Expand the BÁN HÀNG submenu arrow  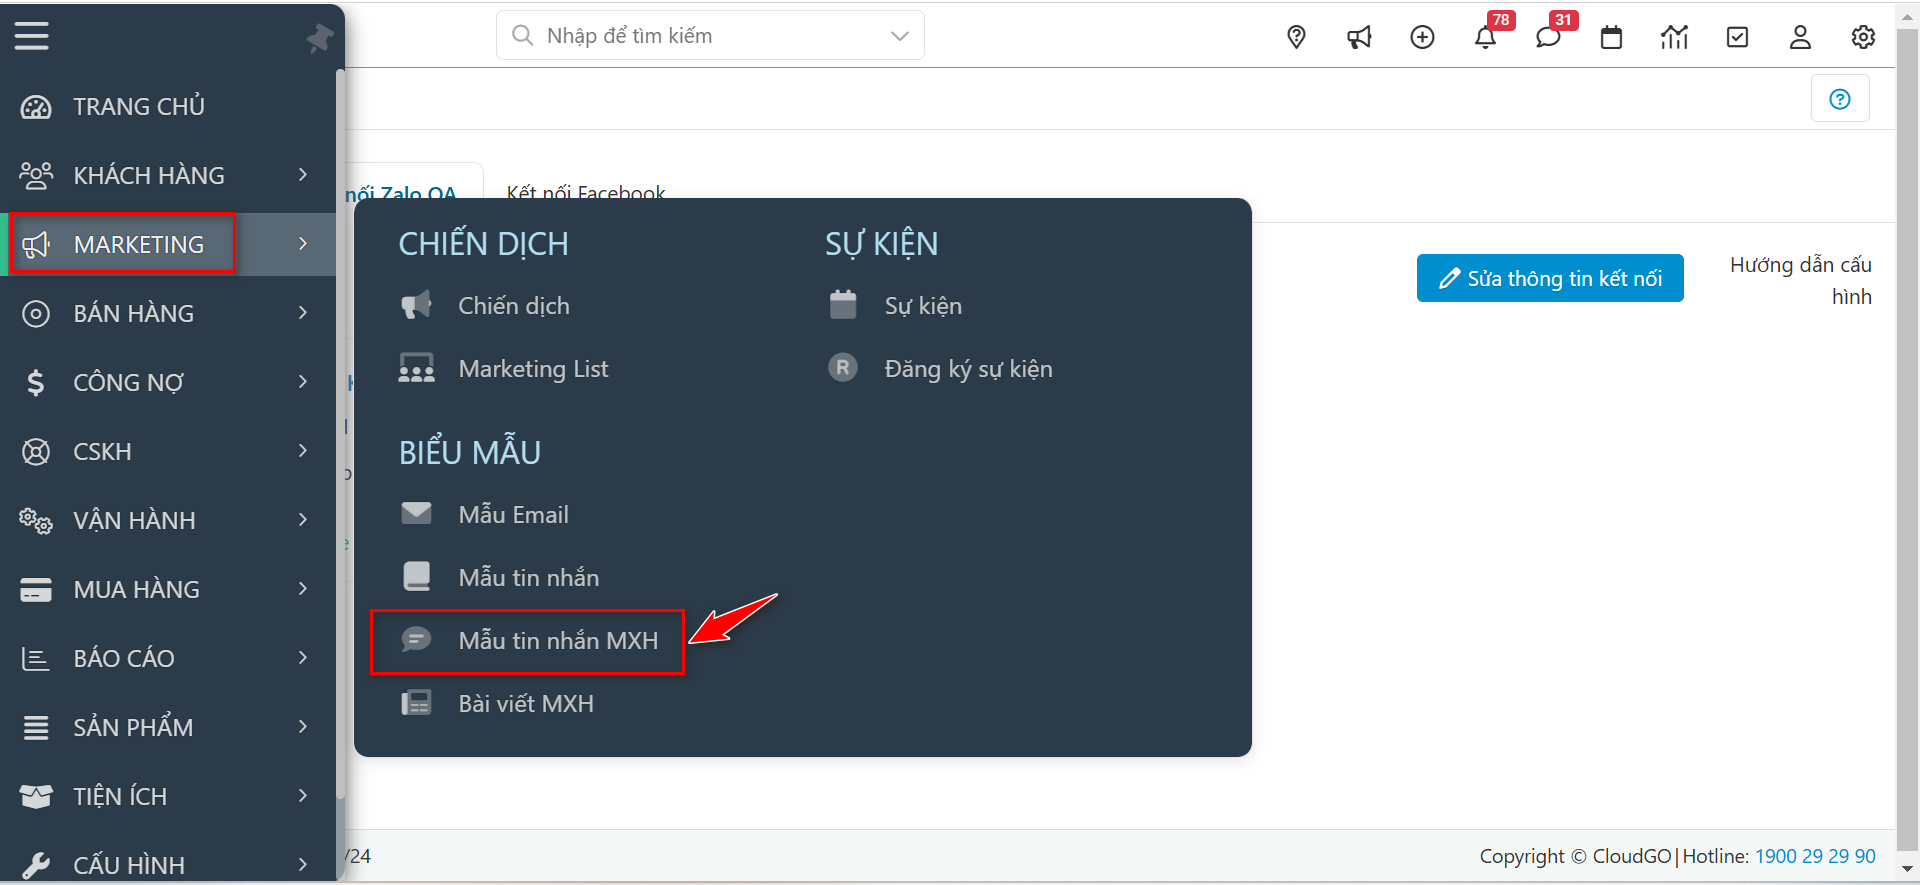303,313
